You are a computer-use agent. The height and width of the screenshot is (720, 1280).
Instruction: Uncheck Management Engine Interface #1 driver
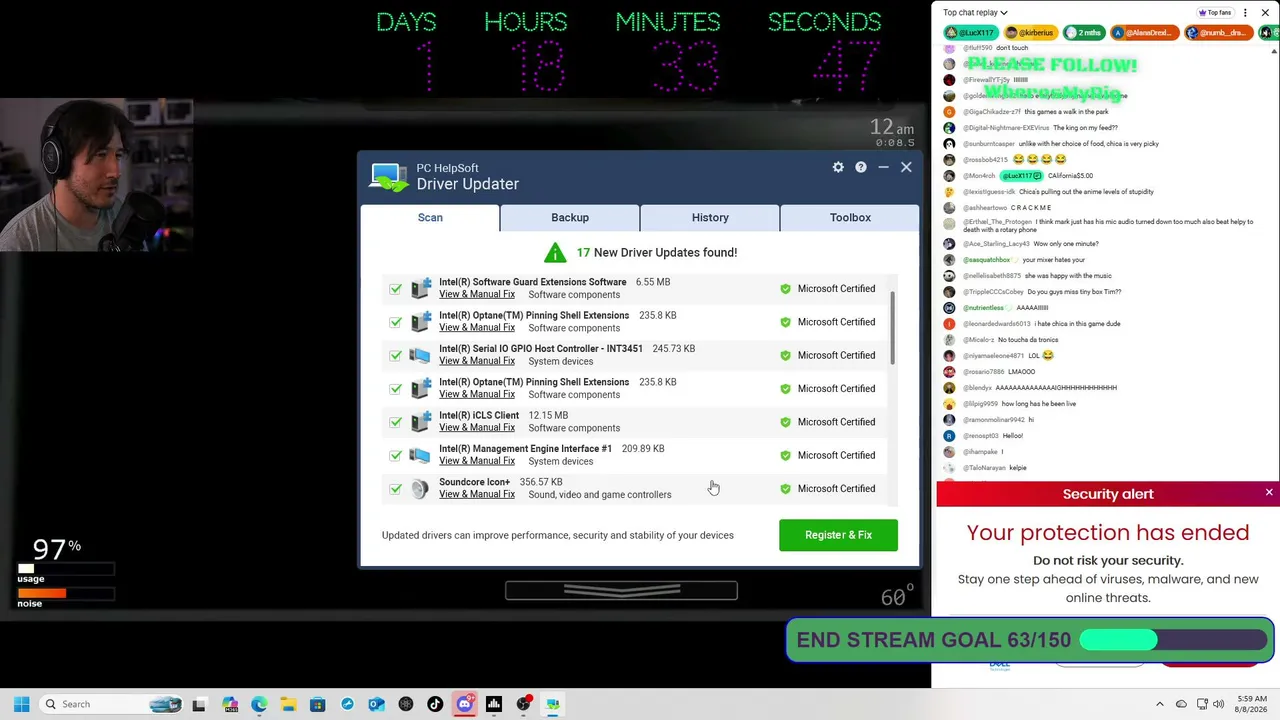[x=396, y=455]
